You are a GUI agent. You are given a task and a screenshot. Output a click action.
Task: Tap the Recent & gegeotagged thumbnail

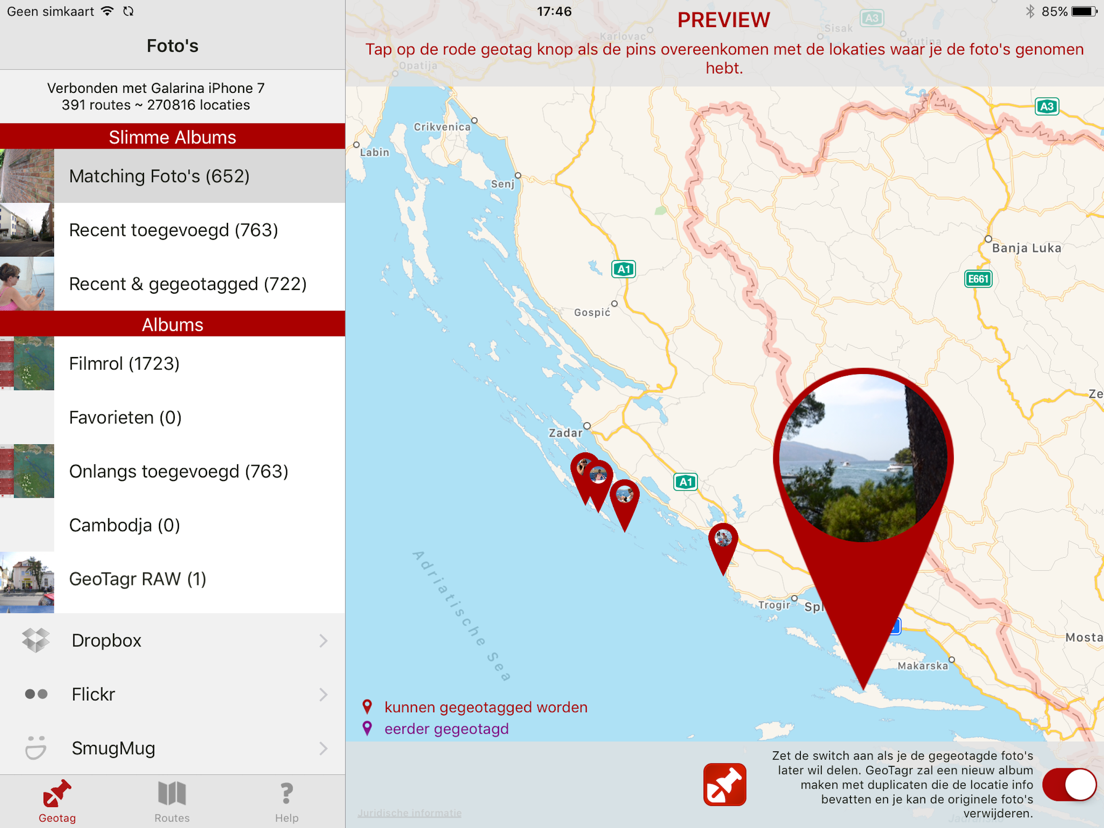[27, 284]
